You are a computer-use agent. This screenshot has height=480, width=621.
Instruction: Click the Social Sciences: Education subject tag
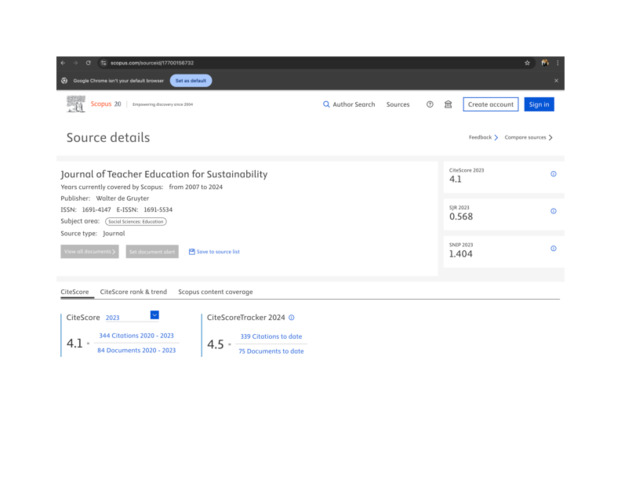pos(136,221)
